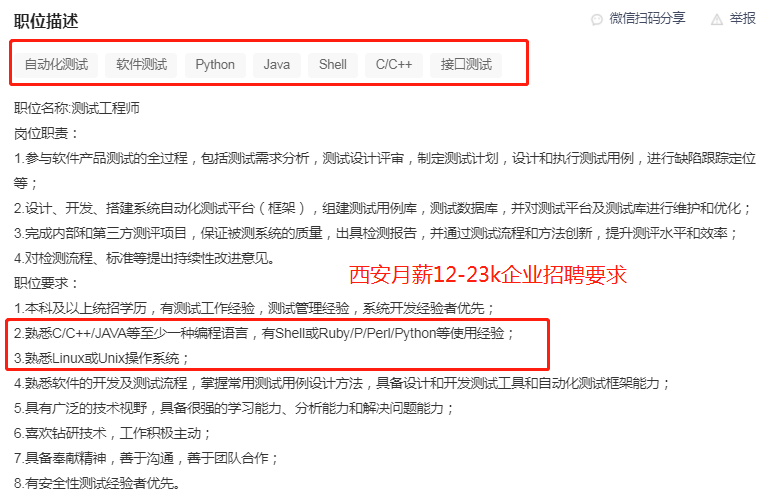This screenshot has width=777, height=492.
Task: Click the Java skill tag
Action: [x=277, y=65]
